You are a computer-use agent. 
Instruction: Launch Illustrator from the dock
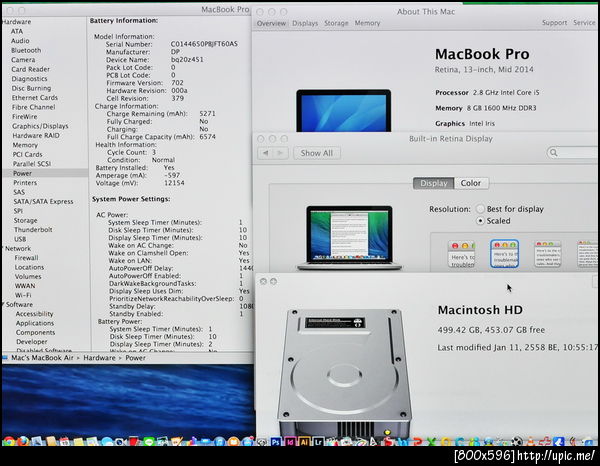[304, 442]
